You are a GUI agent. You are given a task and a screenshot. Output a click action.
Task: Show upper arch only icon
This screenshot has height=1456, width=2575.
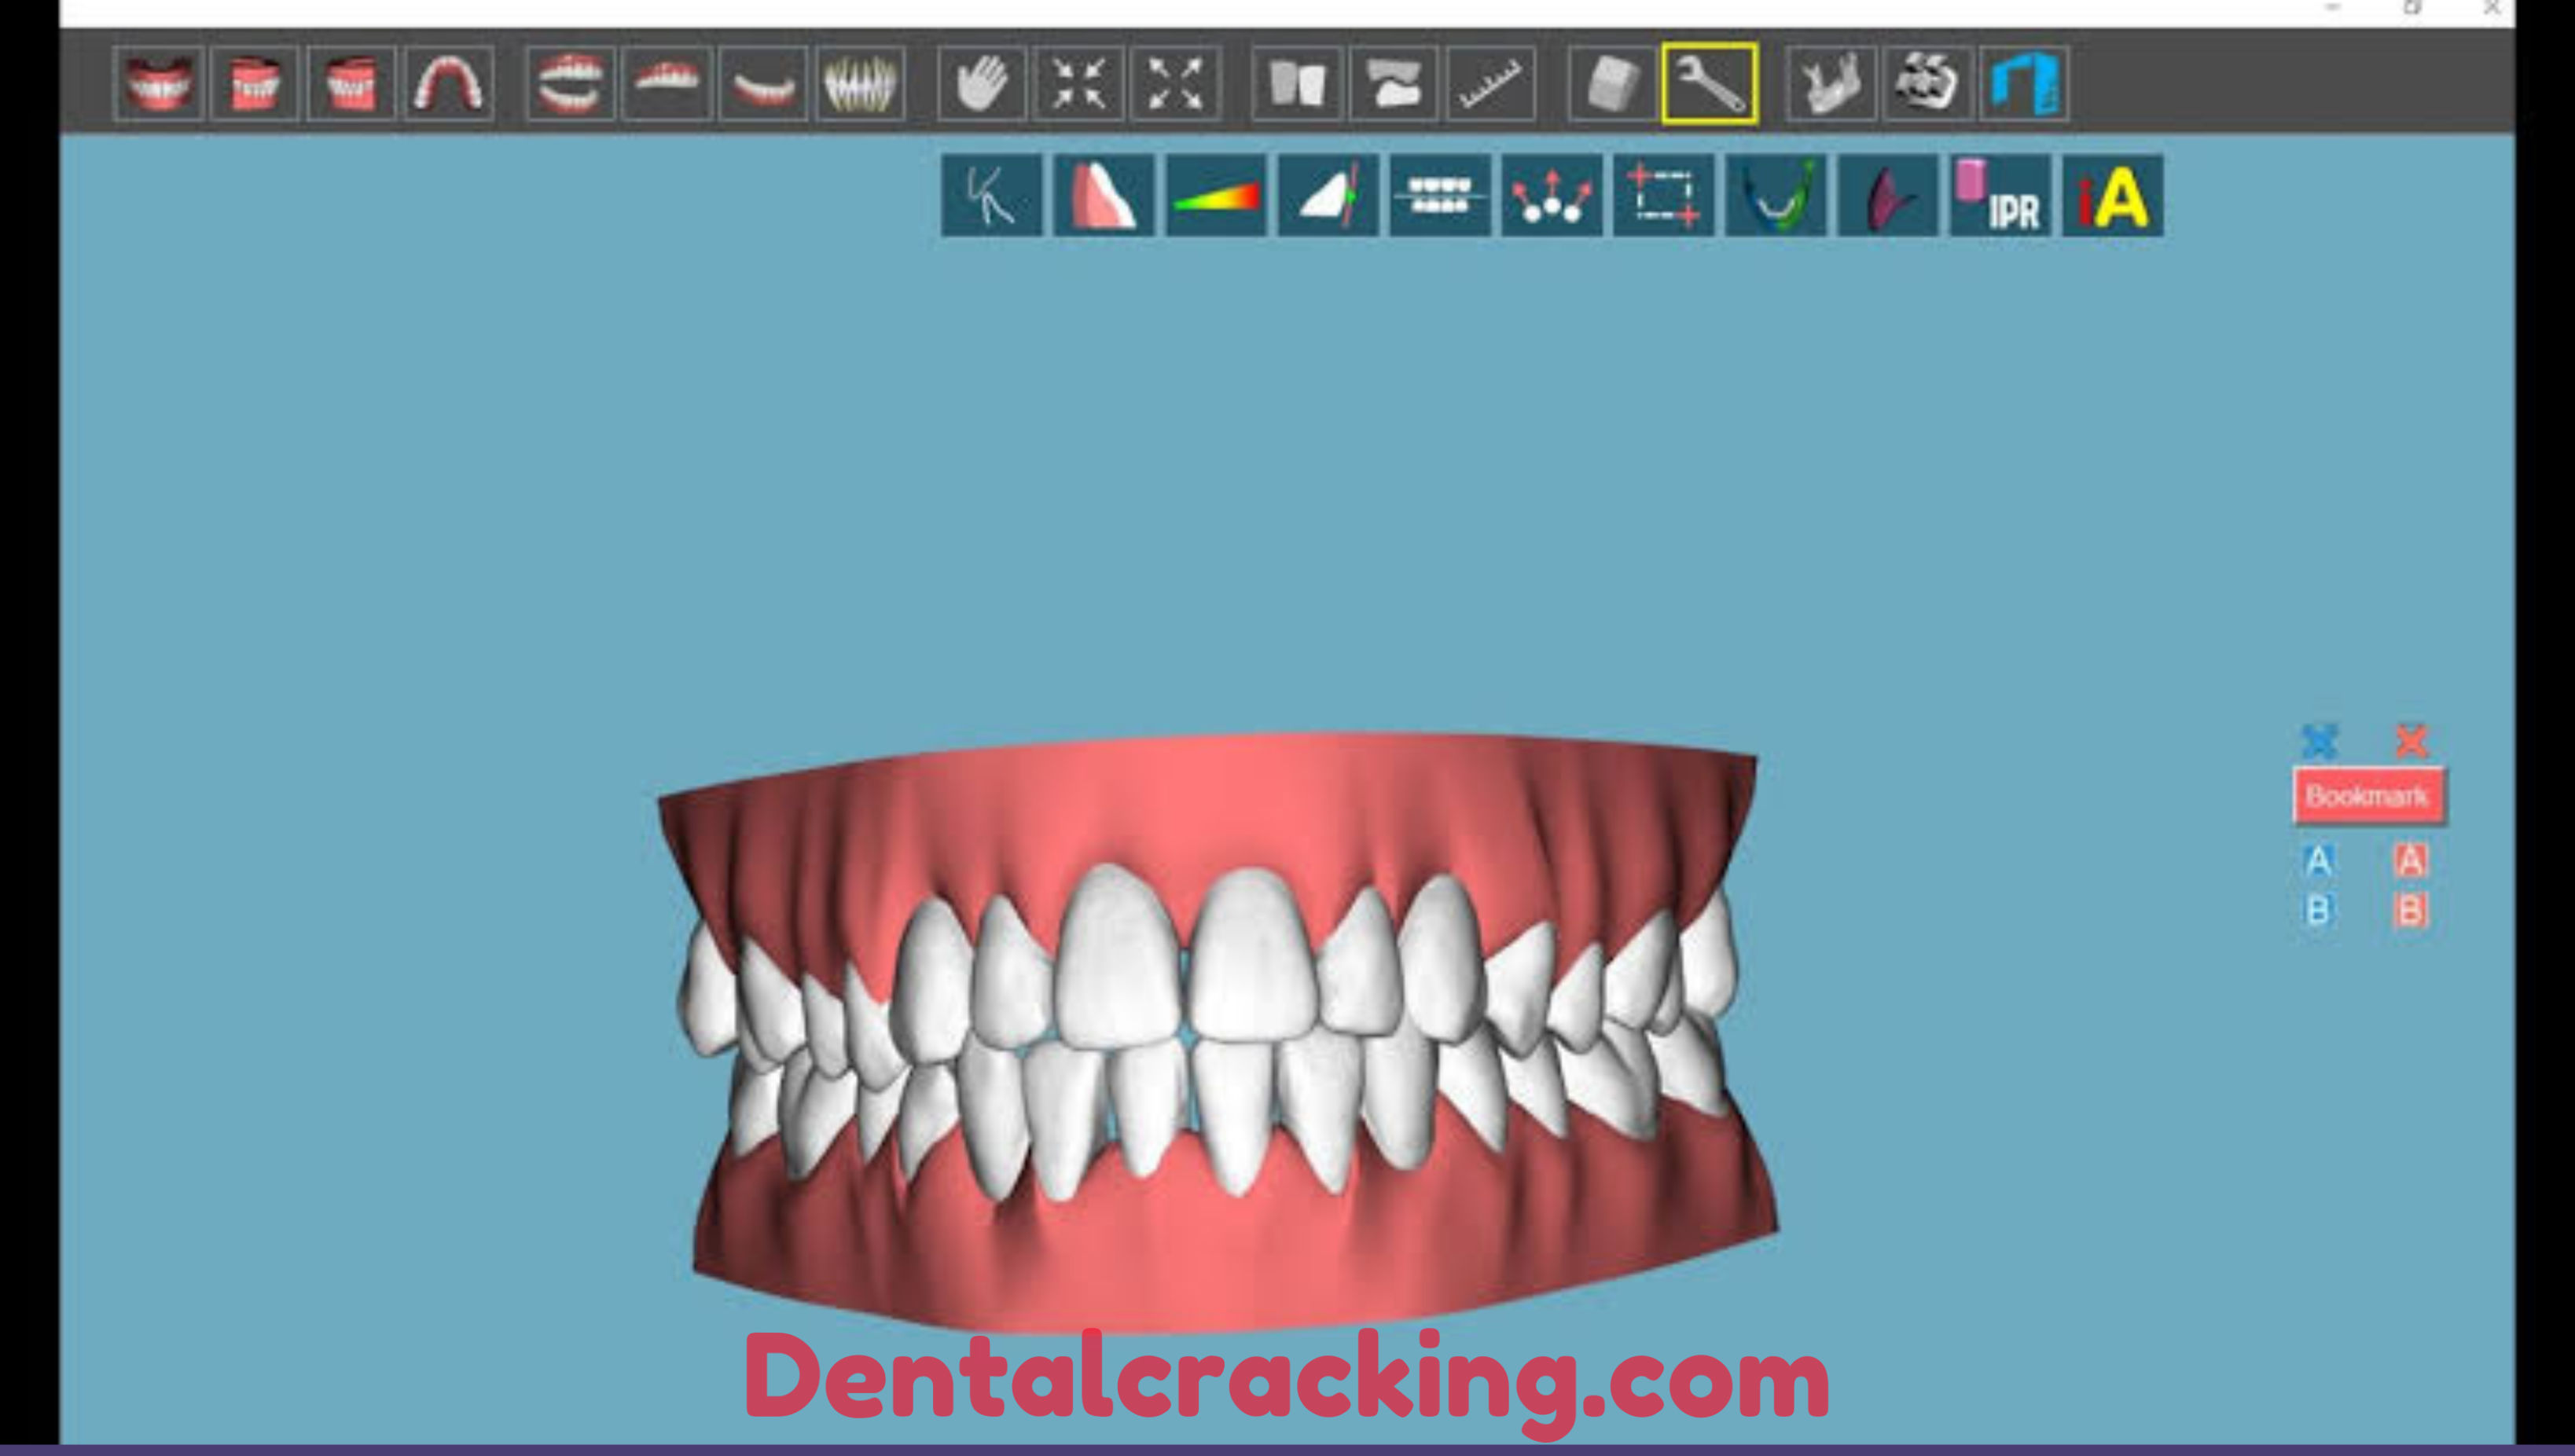coord(666,84)
